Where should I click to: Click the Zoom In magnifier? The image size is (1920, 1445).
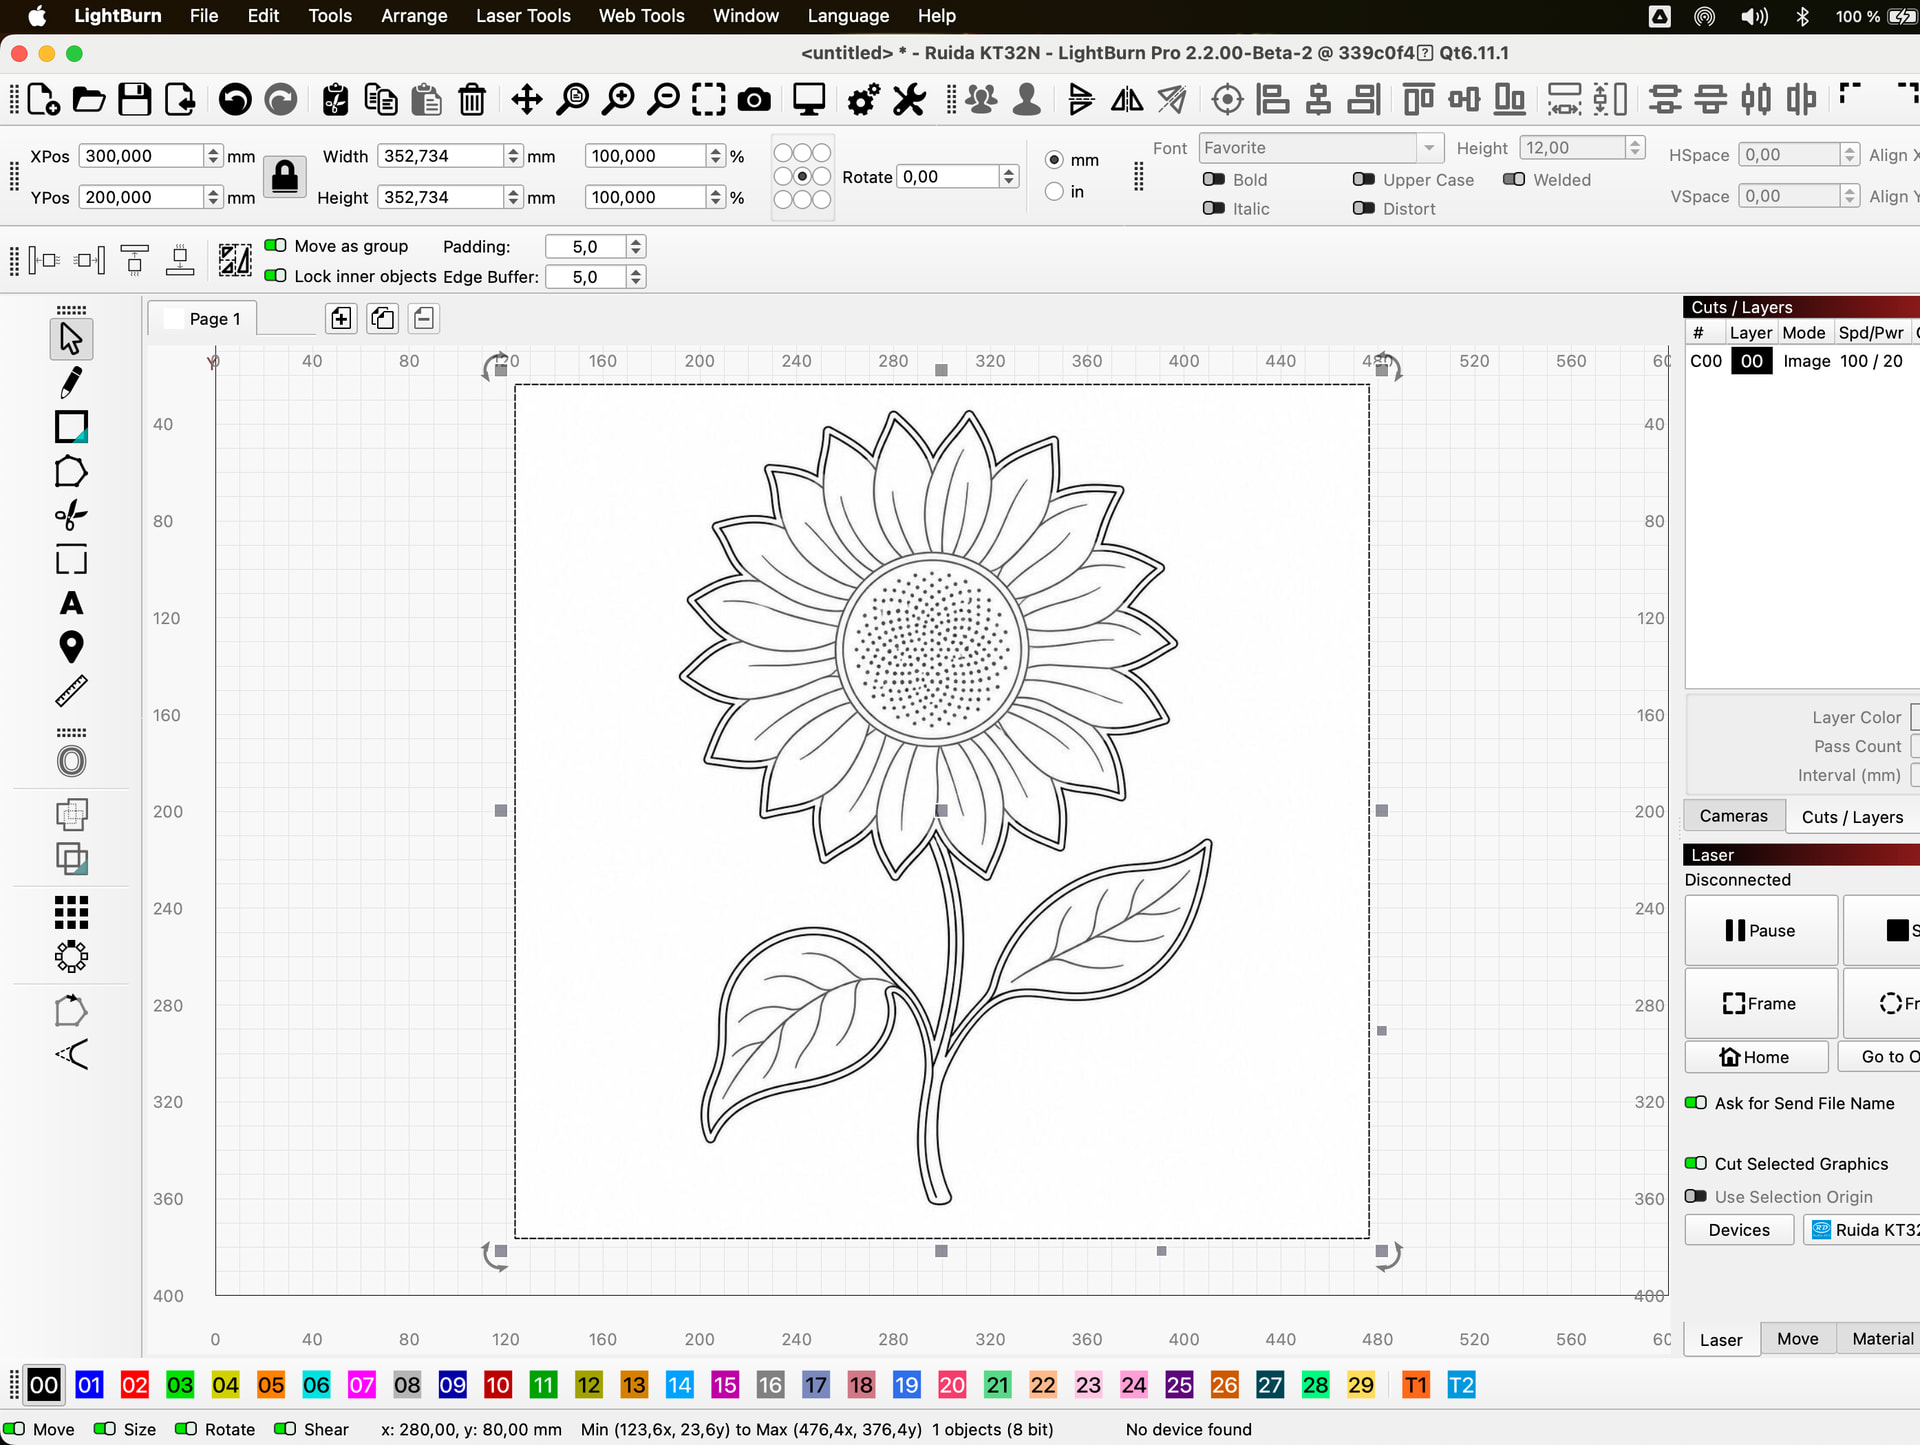pyautogui.click(x=619, y=99)
